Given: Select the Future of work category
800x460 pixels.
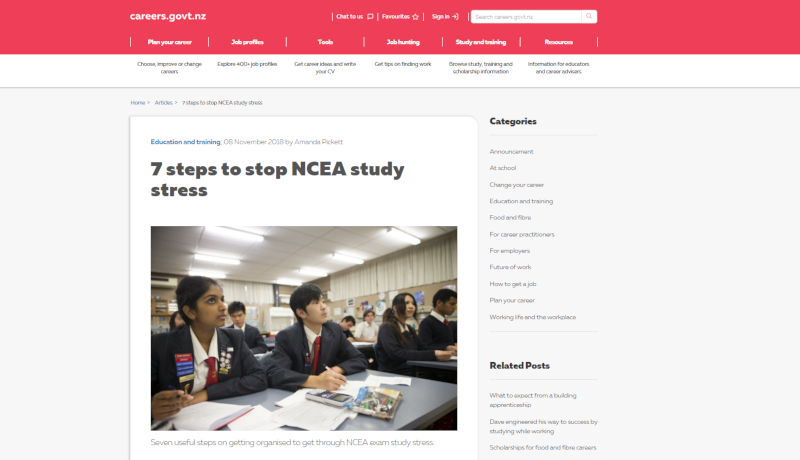Looking at the screenshot, I should [510, 267].
